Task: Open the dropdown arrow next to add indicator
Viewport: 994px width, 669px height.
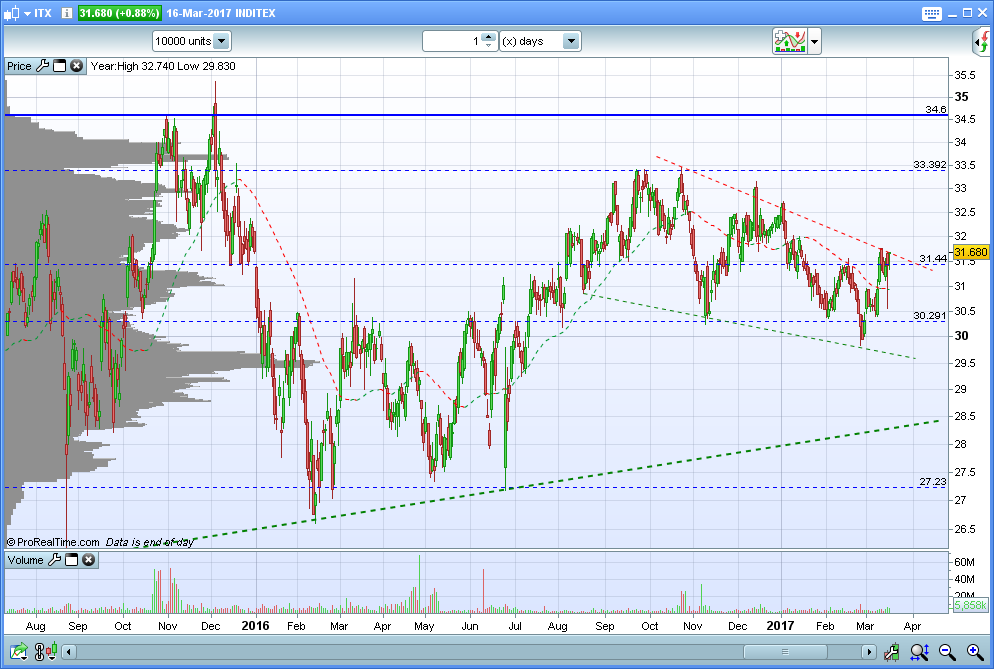Action: pyautogui.click(x=815, y=42)
